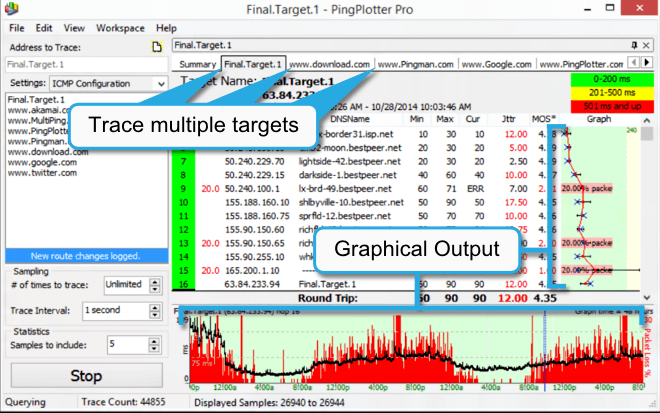Click the Trace Interval 1 second field
660x413 pixels.
[116, 311]
